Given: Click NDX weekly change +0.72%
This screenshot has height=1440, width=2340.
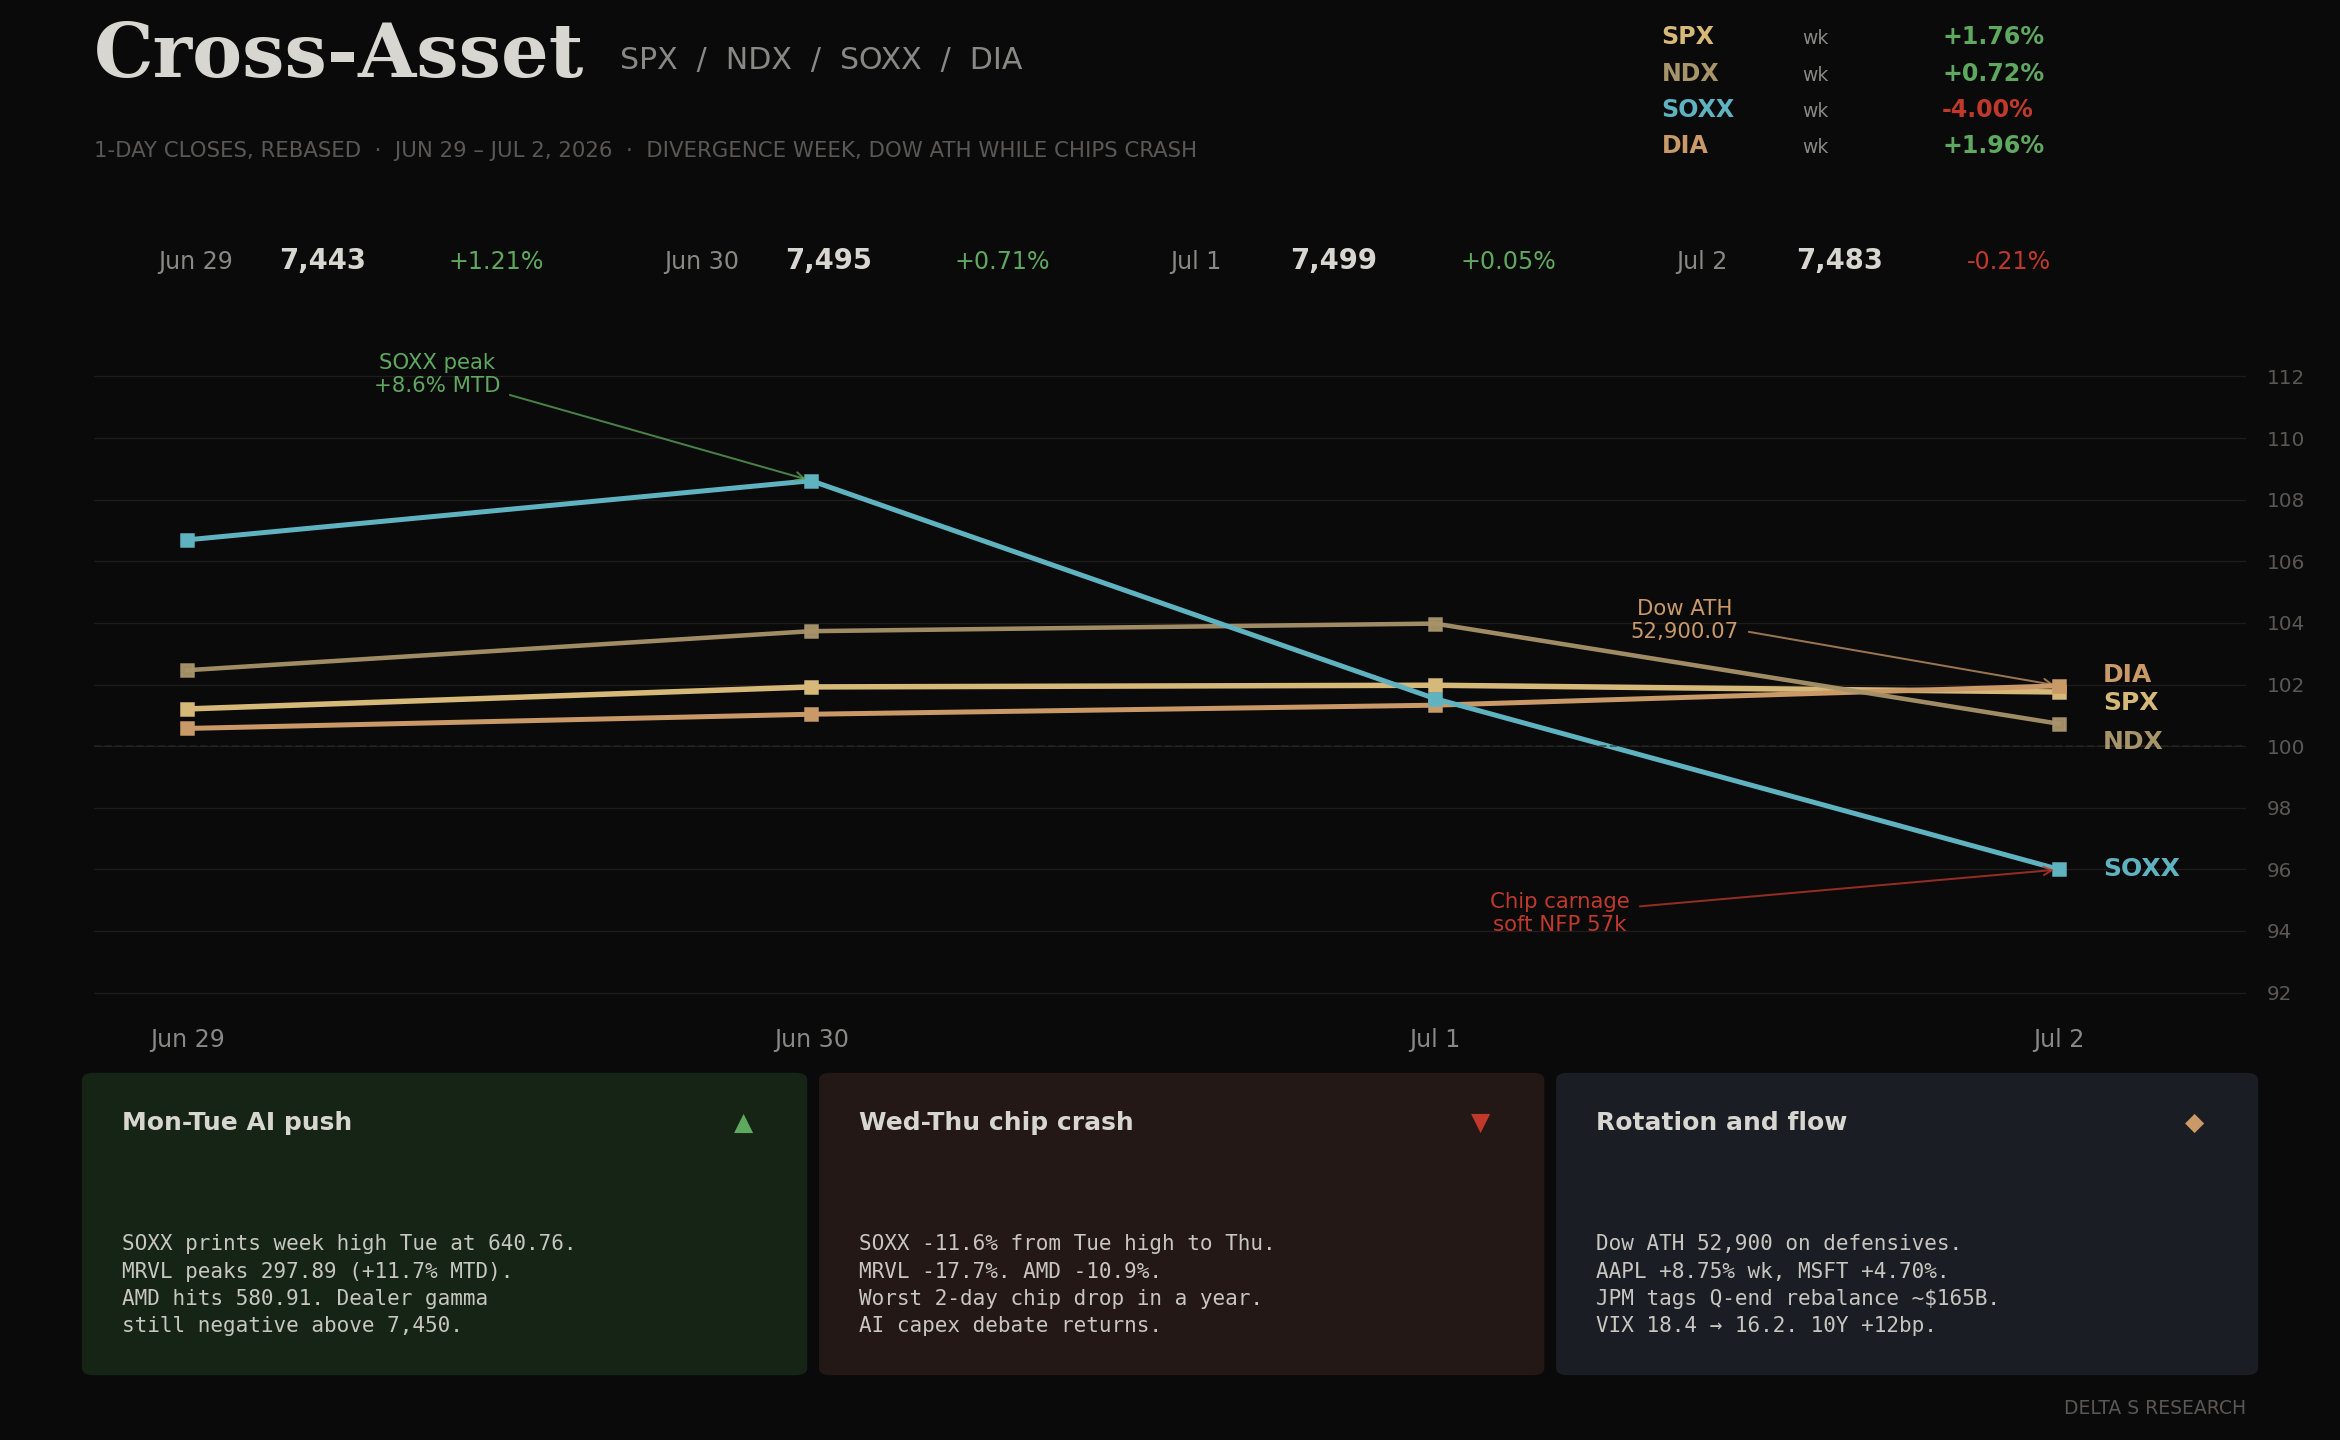Looking at the screenshot, I should (x=1993, y=73).
